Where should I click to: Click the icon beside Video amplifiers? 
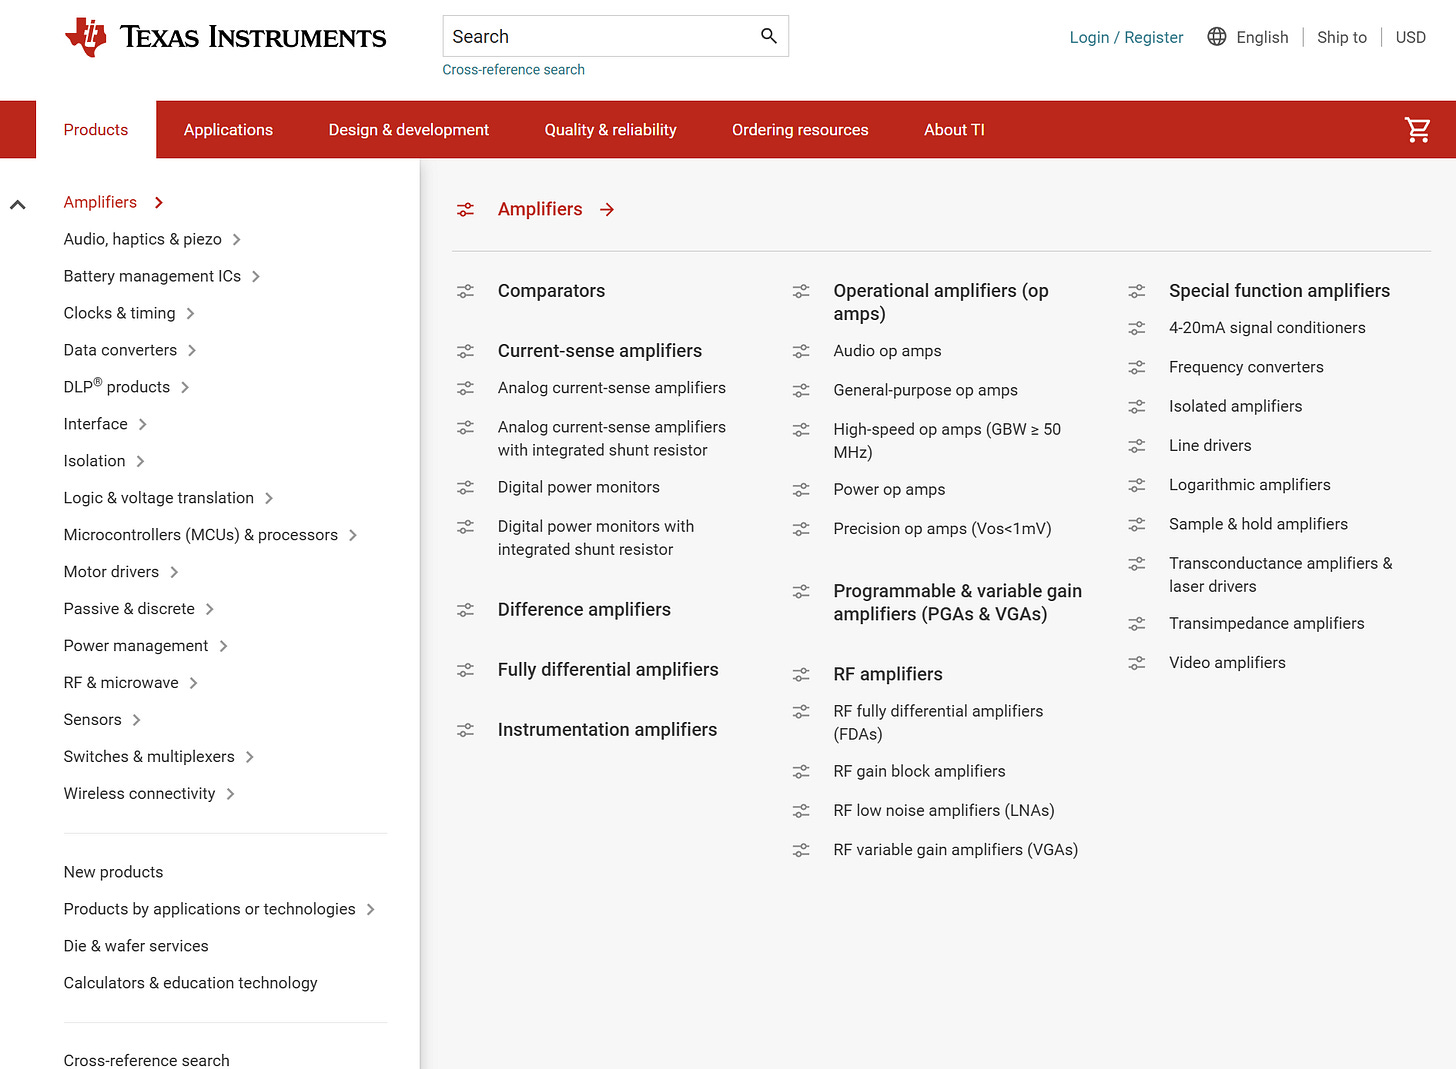click(1137, 663)
